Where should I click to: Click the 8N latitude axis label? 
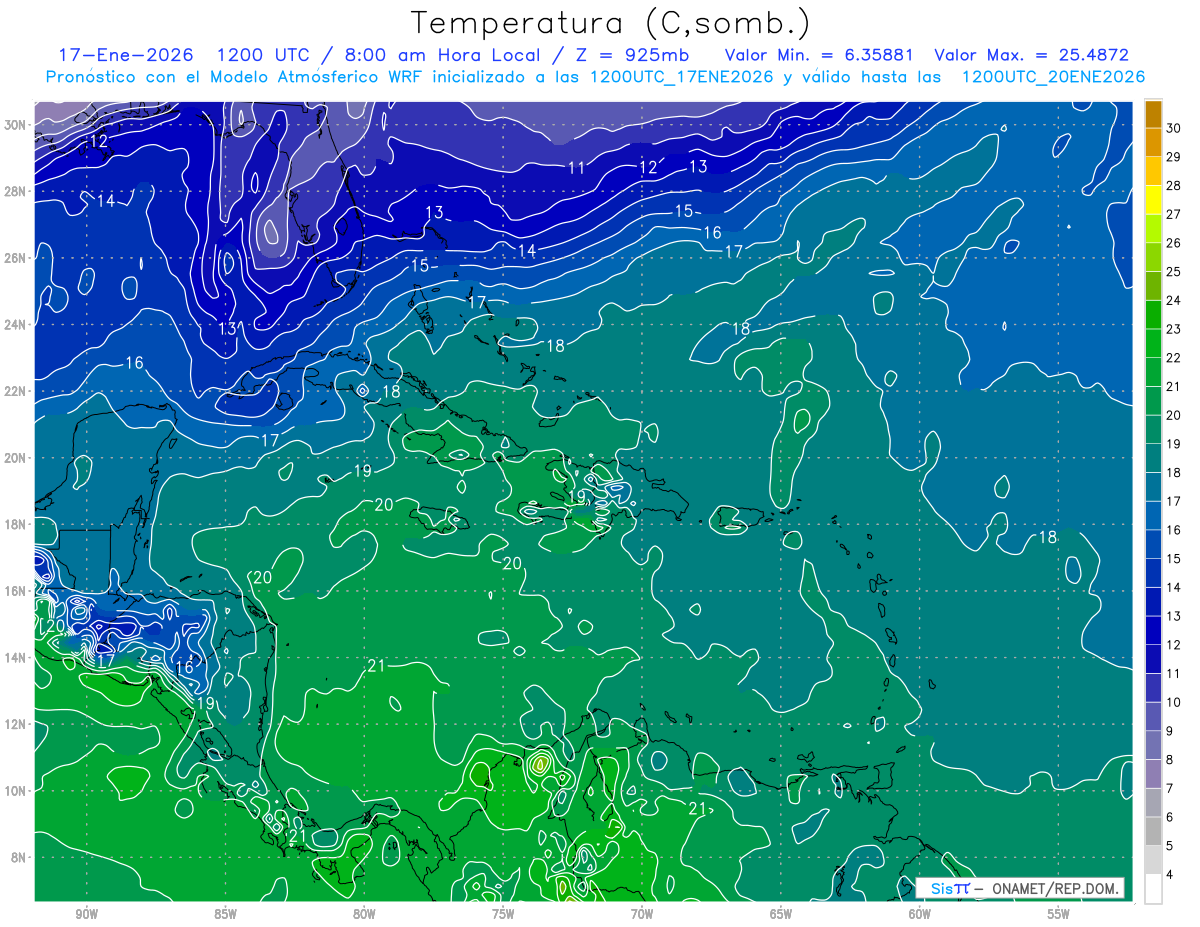(x=20, y=858)
